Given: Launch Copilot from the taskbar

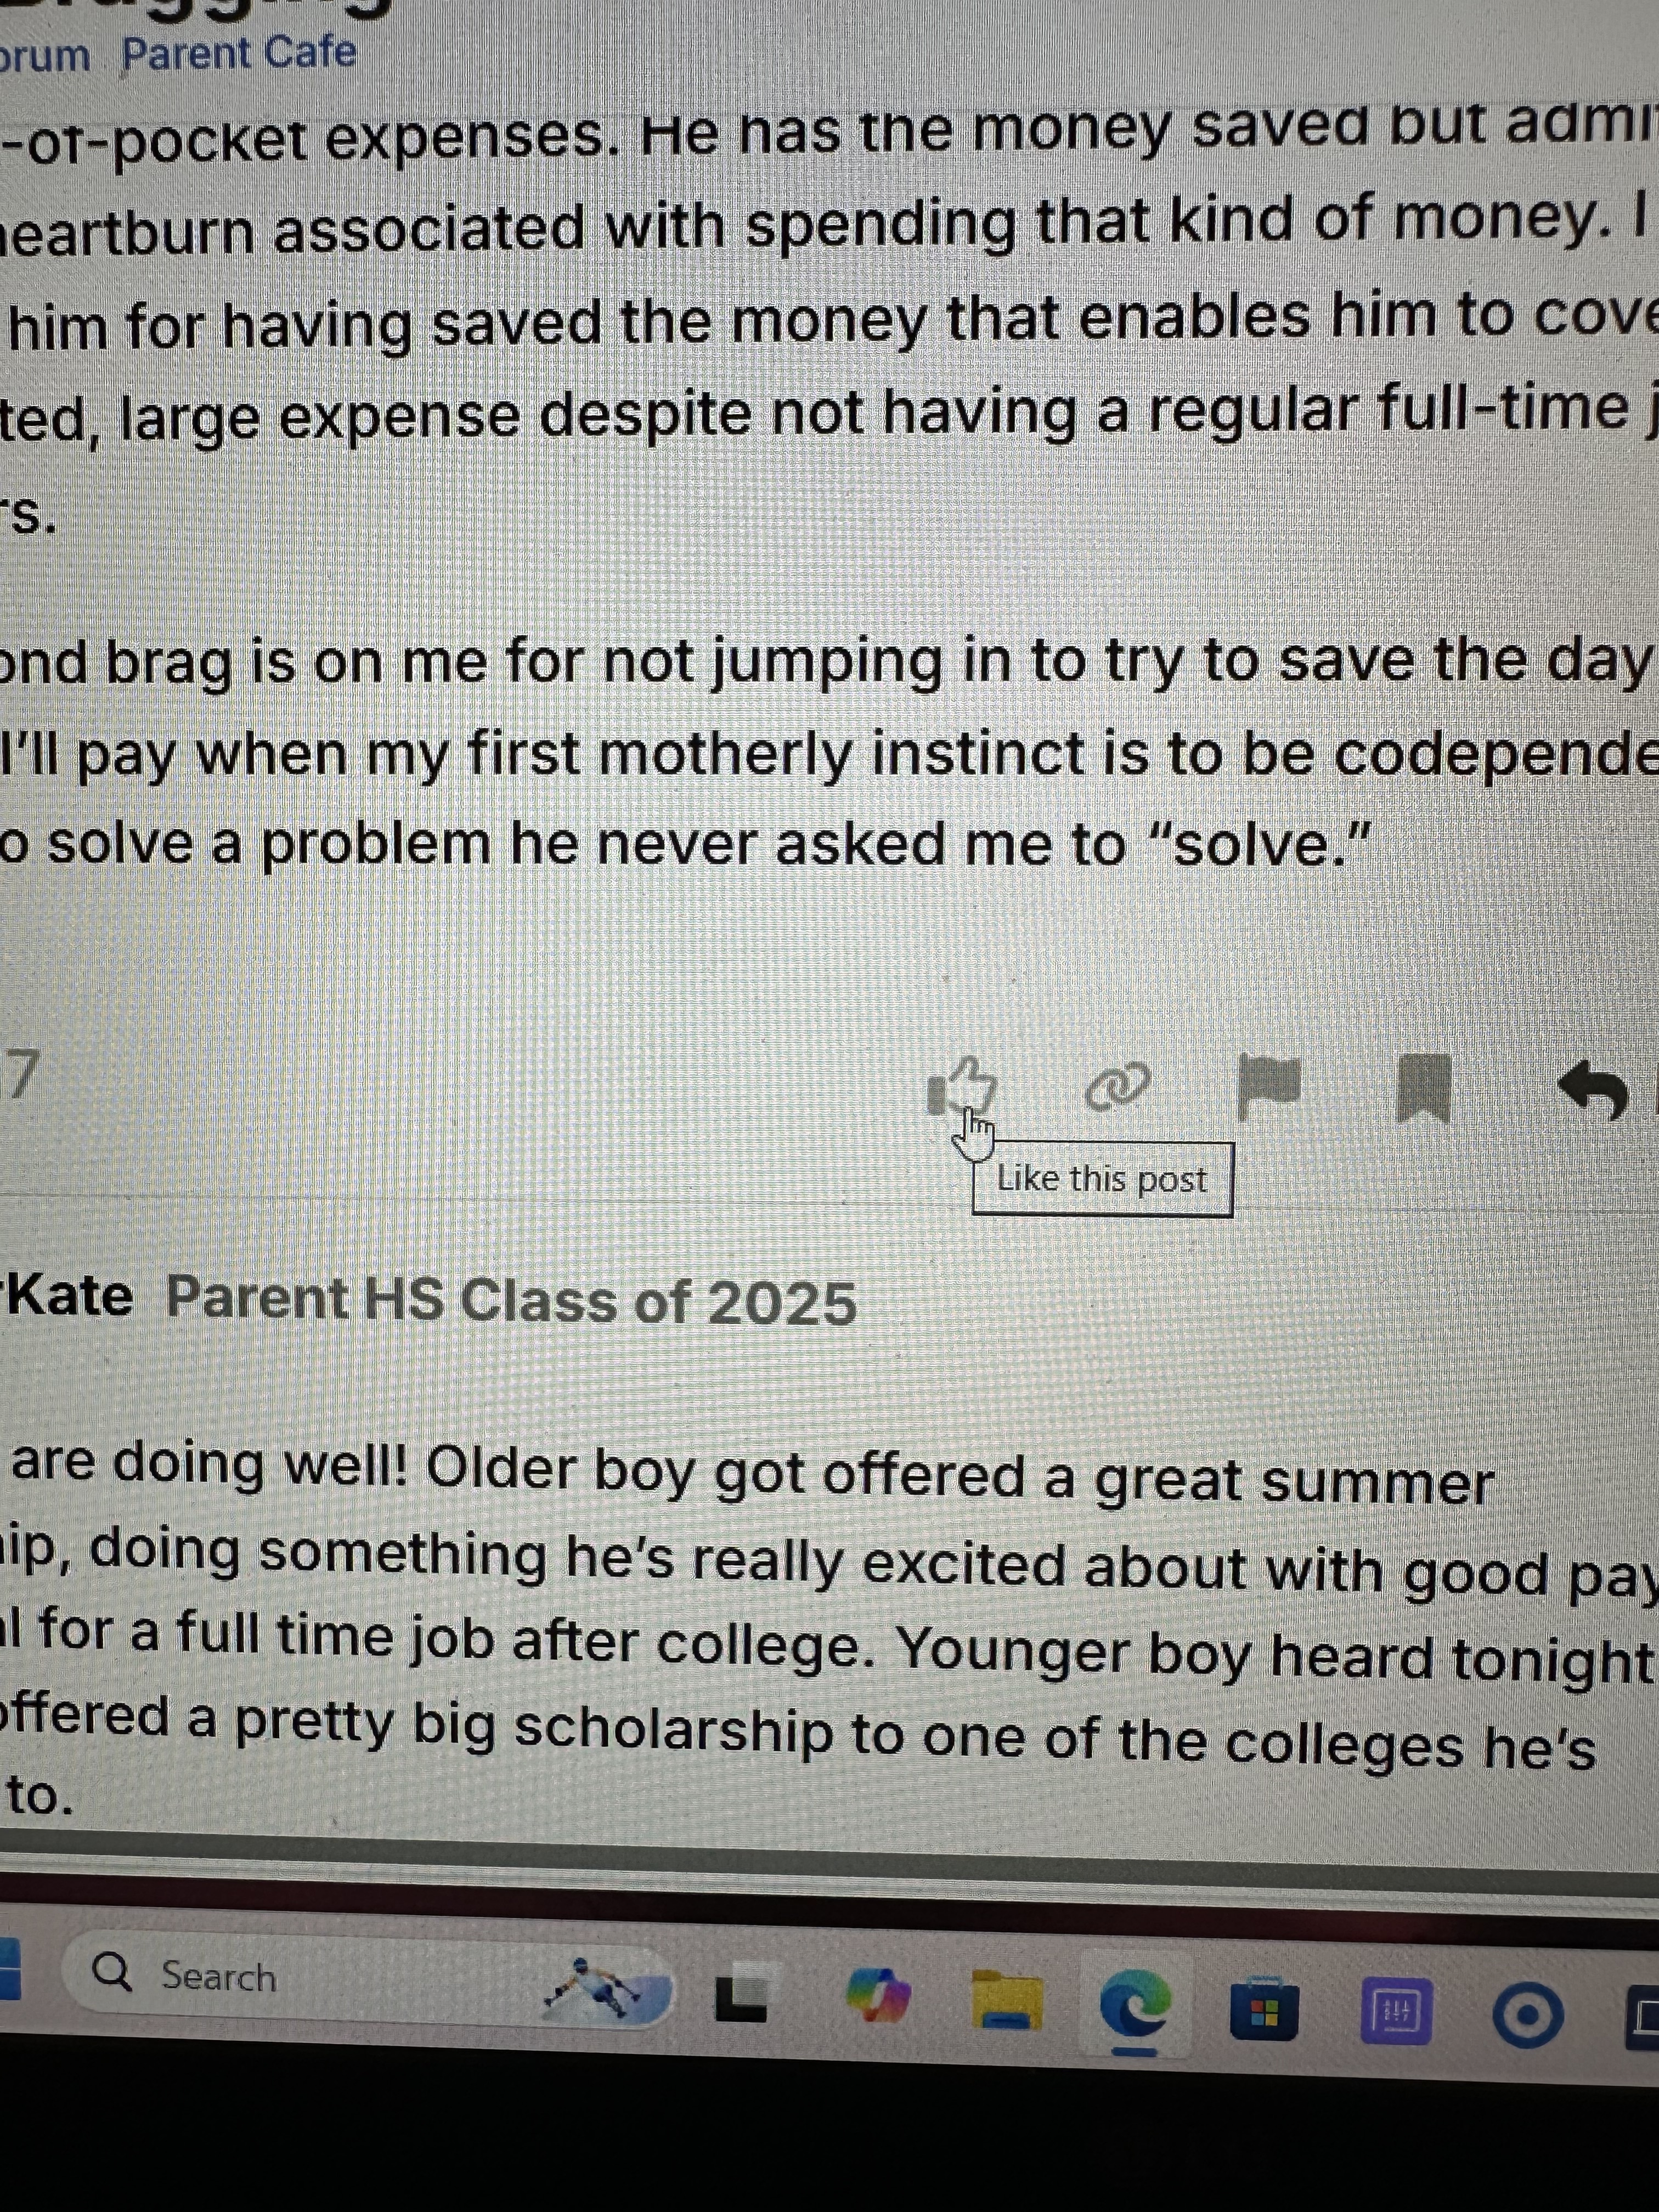Looking at the screenshot, I should 877,1993.
